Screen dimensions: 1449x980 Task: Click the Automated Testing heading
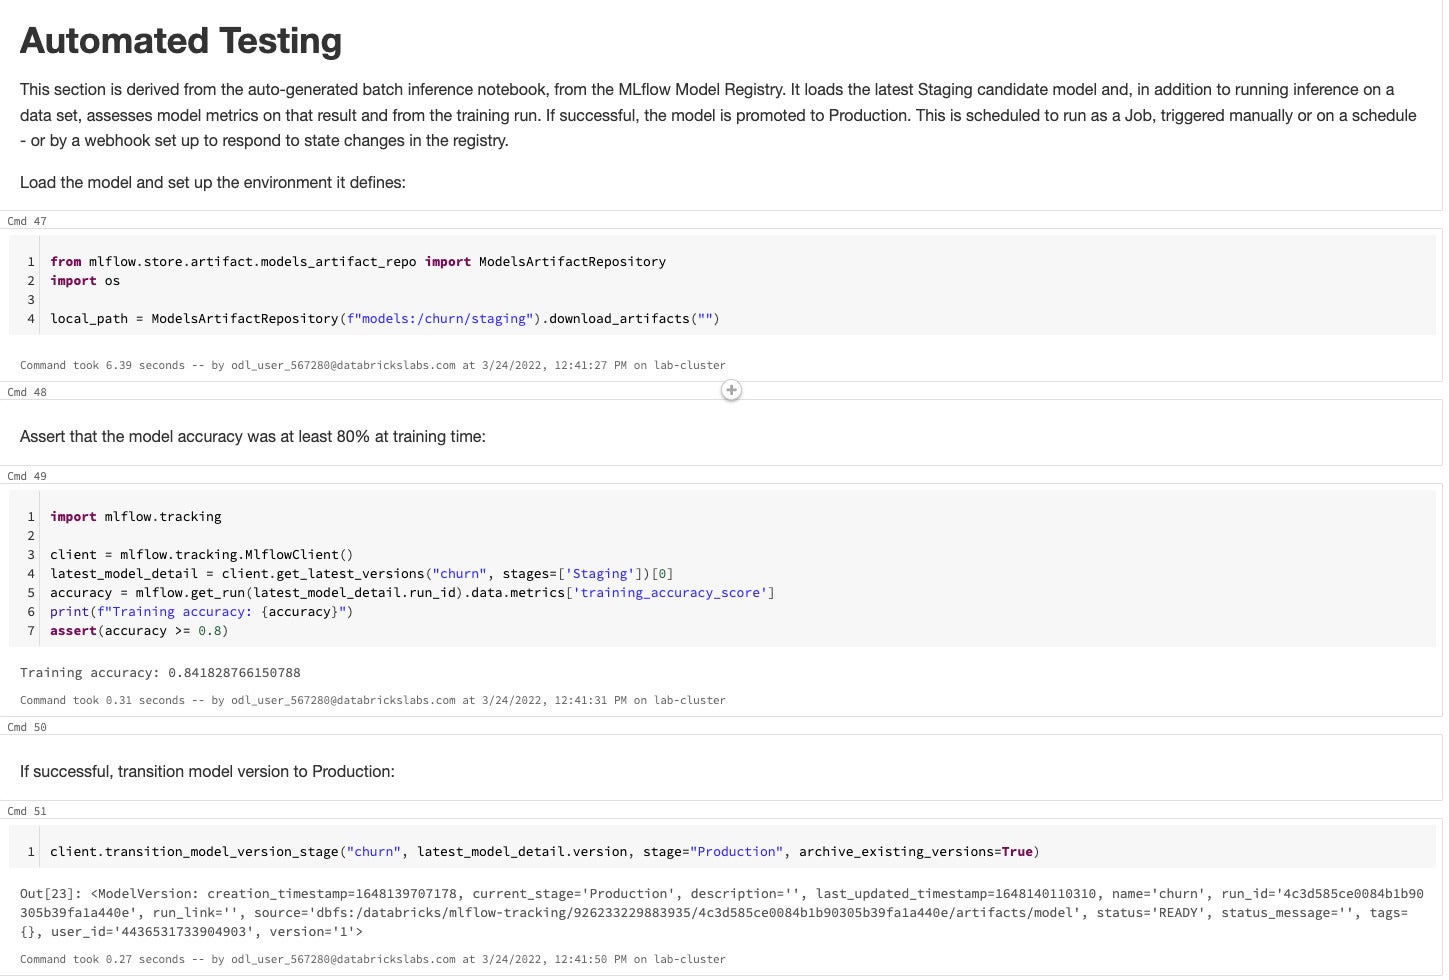(x=181, y=41)
